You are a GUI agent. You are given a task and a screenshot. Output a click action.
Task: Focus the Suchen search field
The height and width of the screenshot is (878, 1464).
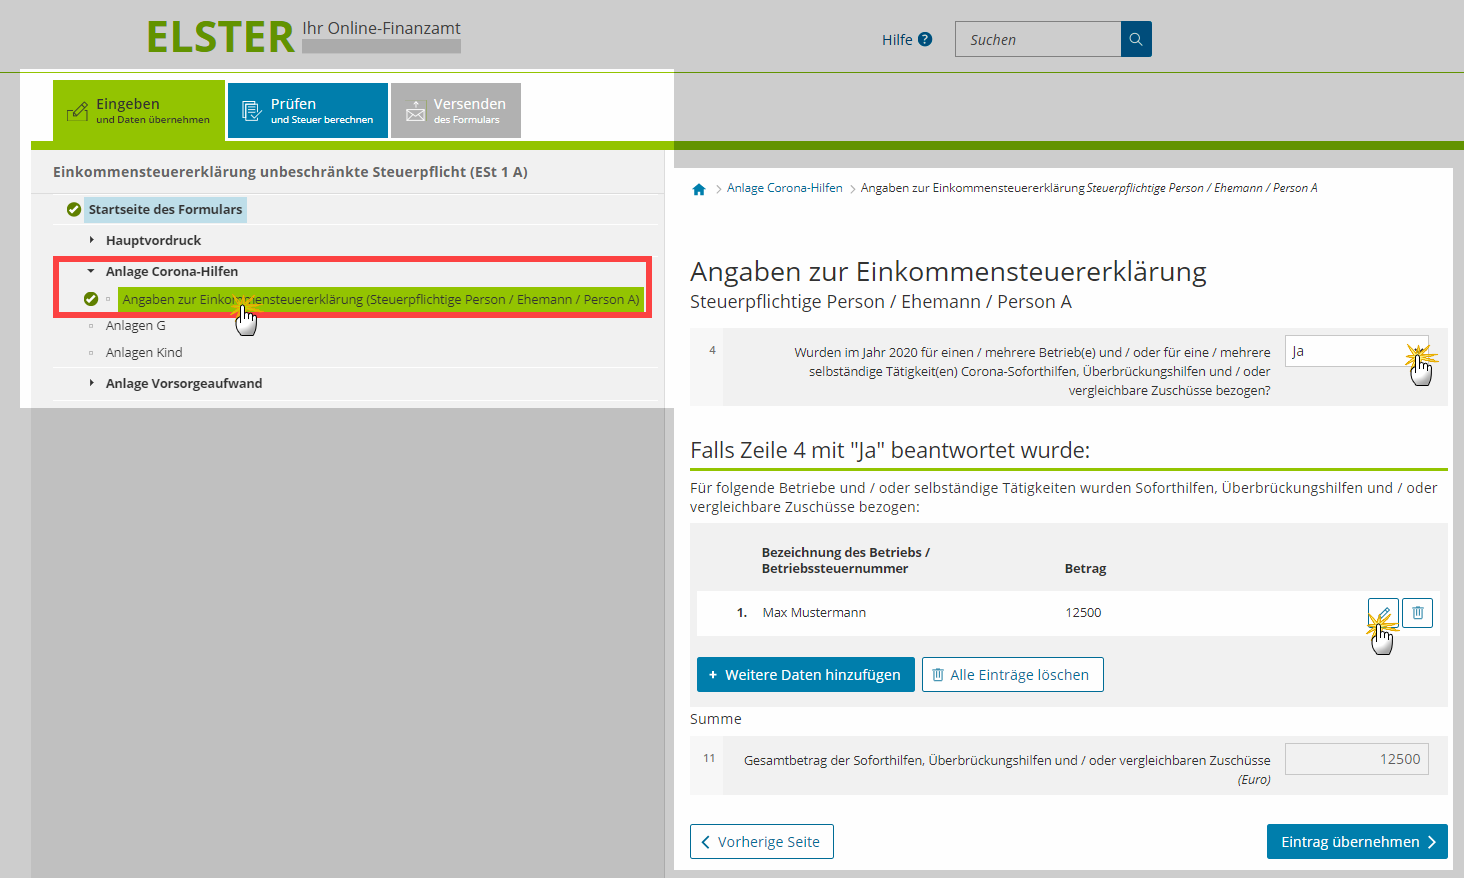click(1038, 39)
